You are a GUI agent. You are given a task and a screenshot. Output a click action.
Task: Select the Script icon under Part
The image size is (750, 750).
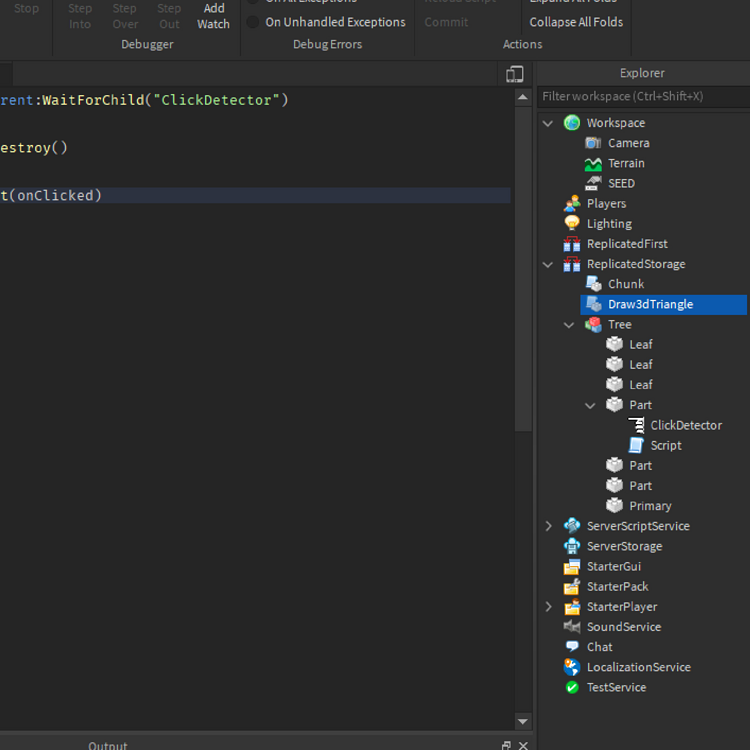(635, 445)
